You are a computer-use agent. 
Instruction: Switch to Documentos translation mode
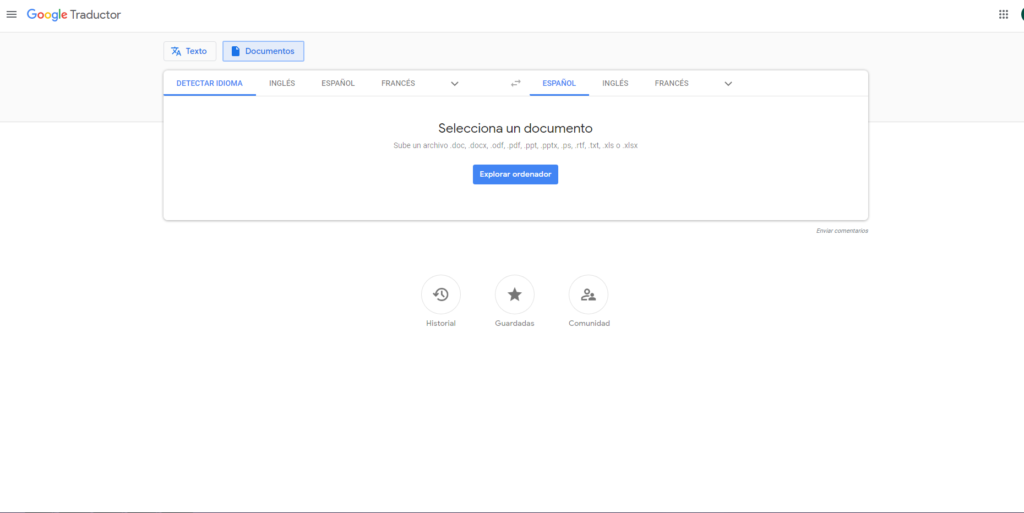263,51
